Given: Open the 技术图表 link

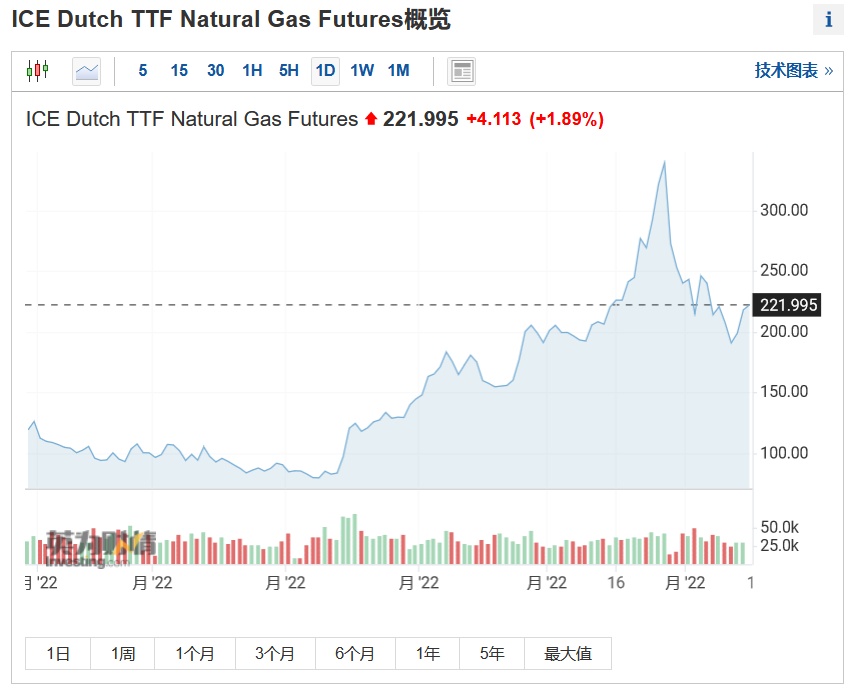Looking at the screenshot, I should click(x=793, y=71).
